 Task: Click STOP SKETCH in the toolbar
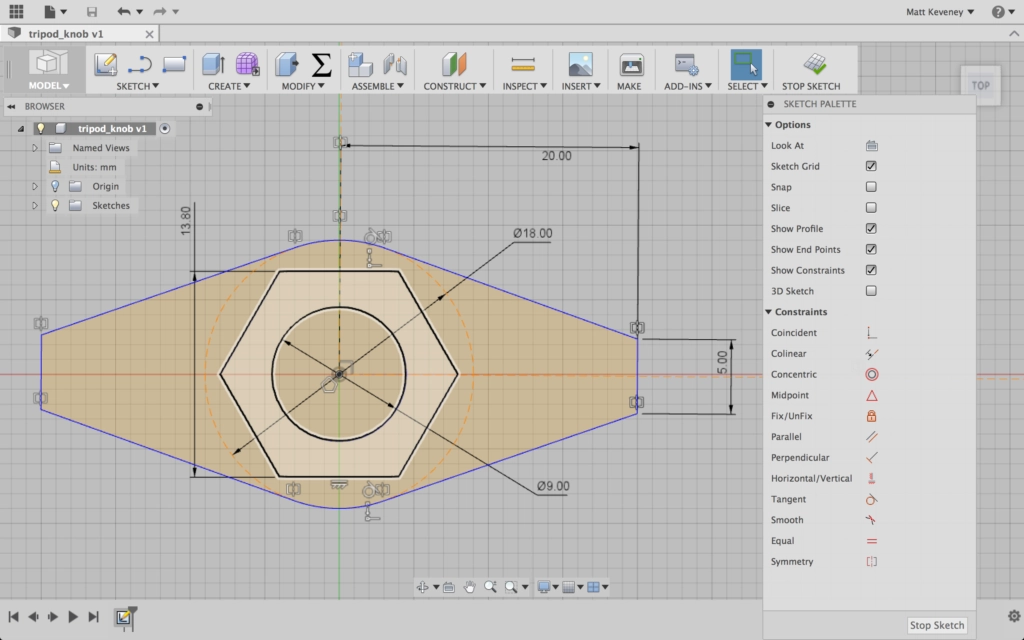coord(811,71)
